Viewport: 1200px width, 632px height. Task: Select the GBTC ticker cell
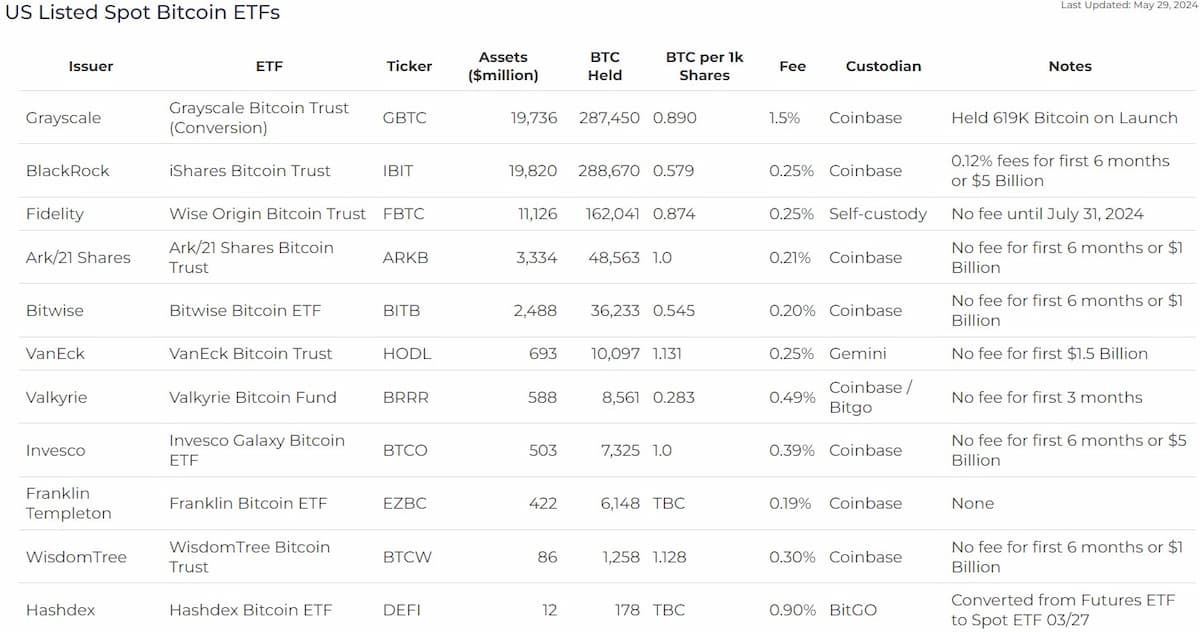pos(404,117)
